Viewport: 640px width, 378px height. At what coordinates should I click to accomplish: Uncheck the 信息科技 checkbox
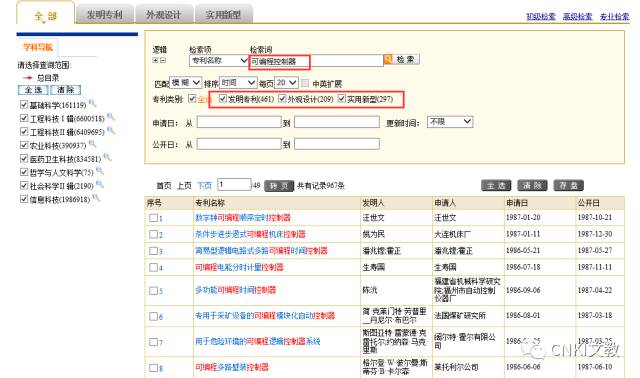pos(24,199)
